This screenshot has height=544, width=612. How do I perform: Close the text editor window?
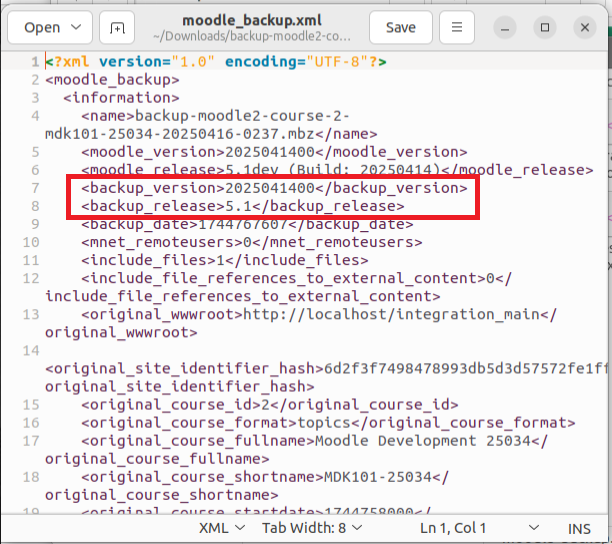tap(585, 28)
